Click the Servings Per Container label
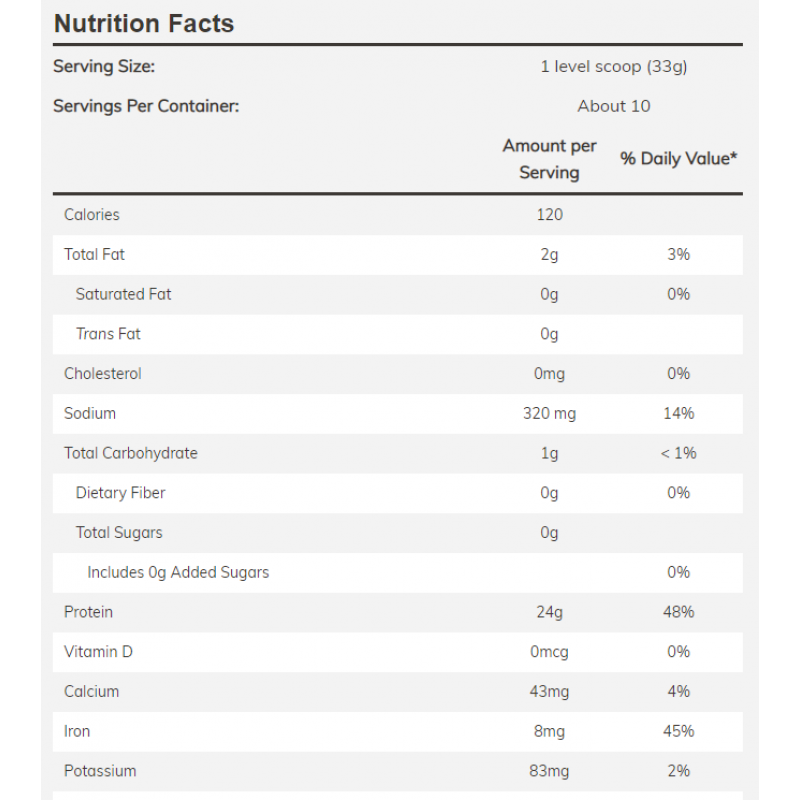 pyautogui.click(x=146, y=106)
